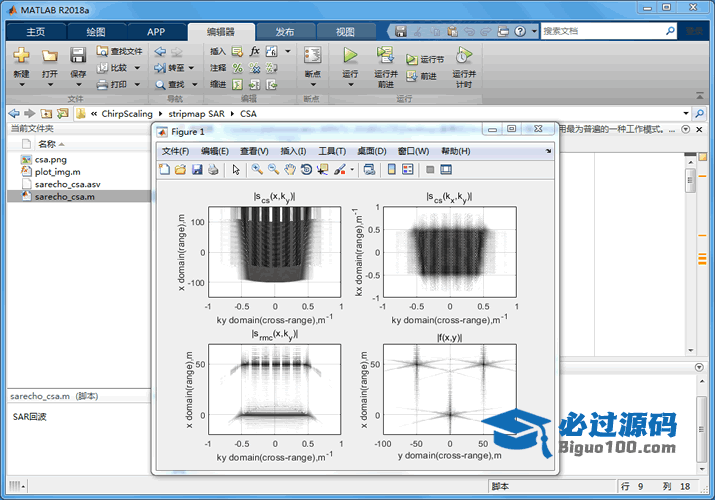Screen dimensions: 715x500
Task: Click the Breakpoints icon in ribbon
Action: [312, 56]
